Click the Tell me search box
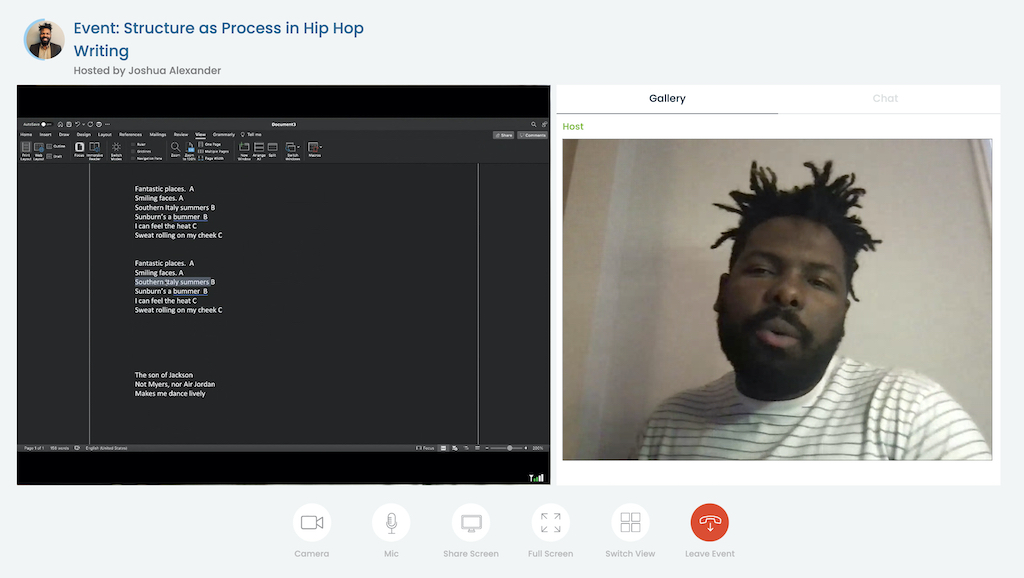Screen dimensions: 1024x578 point(252,135)
